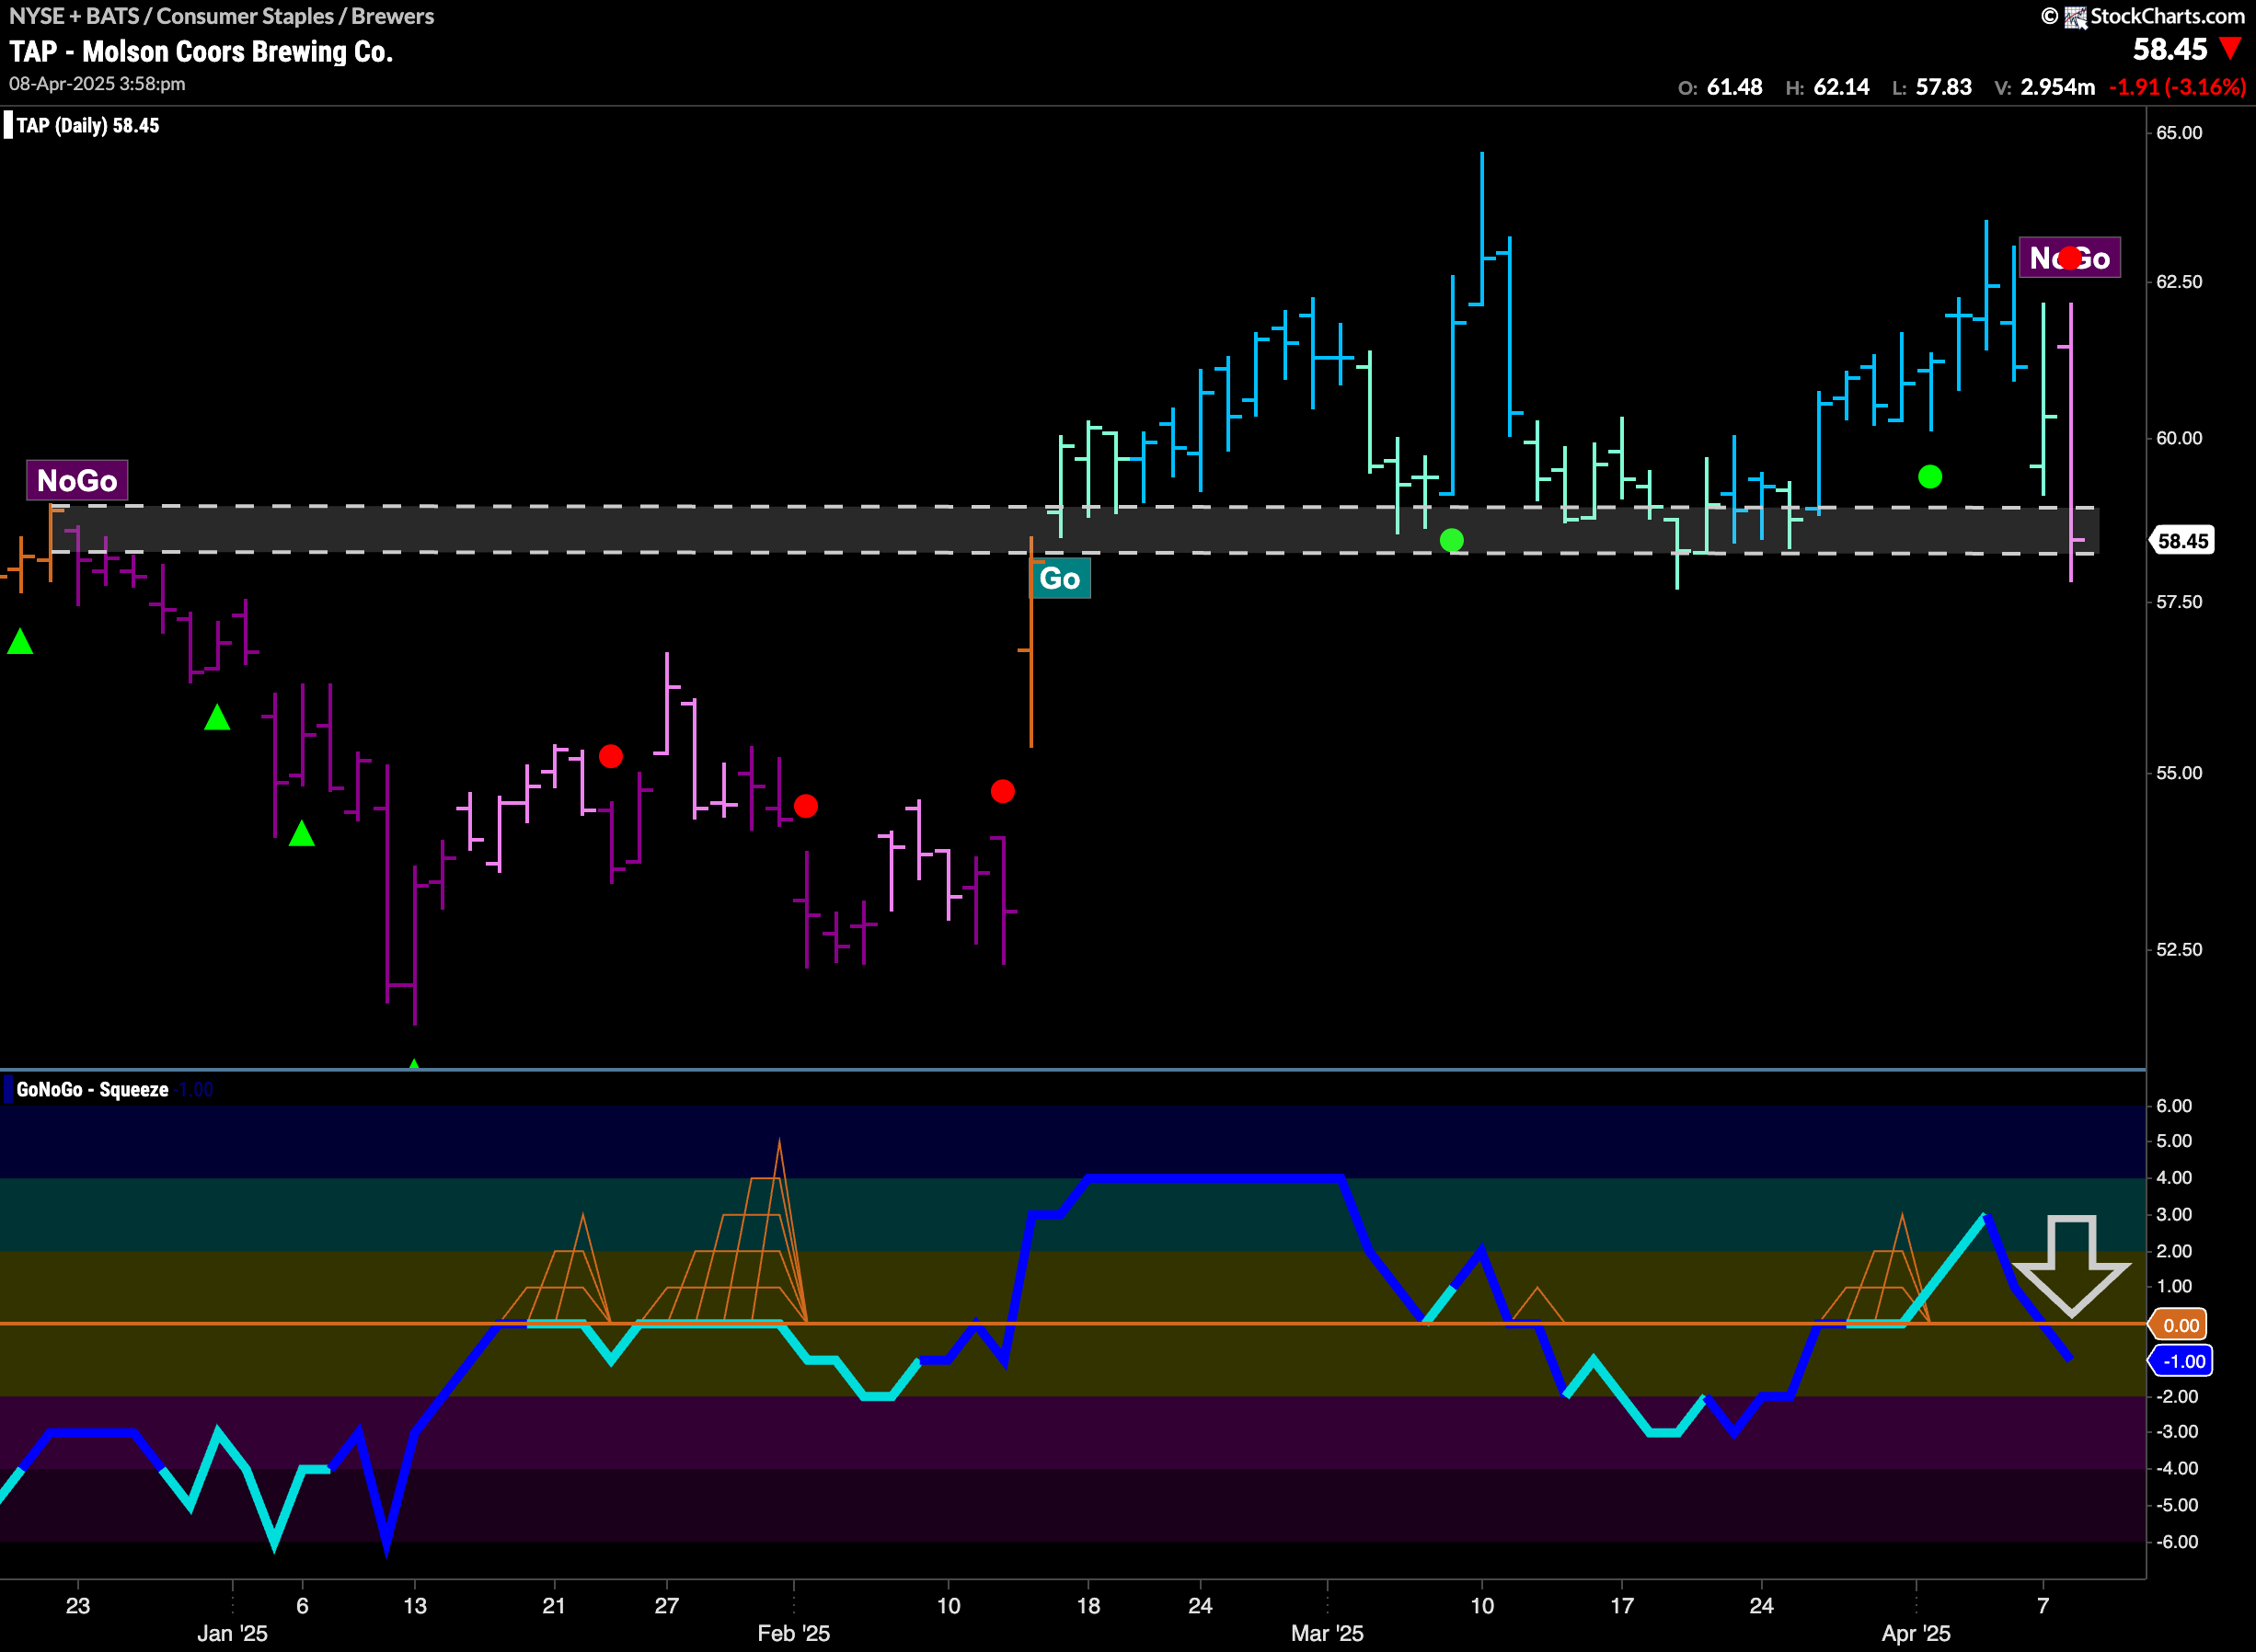Image resolution: width=2256 pixels, height=1652 pixels.
Task: Click the Mar '25 date axis label
Action: click(x=1327, y=1634)
